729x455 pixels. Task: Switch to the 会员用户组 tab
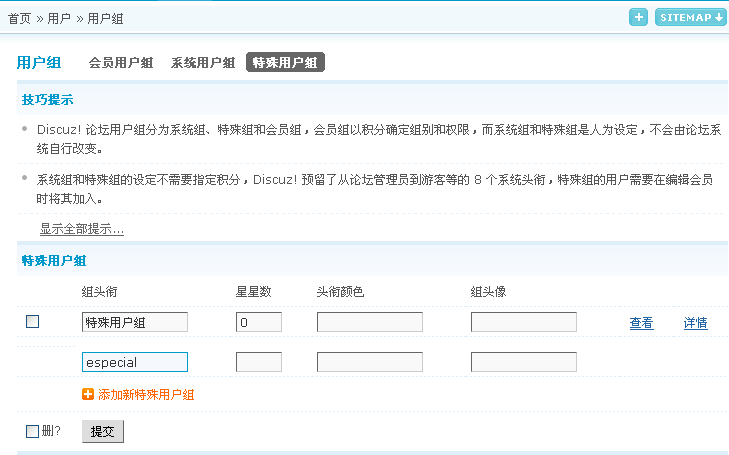click(121, 62)
